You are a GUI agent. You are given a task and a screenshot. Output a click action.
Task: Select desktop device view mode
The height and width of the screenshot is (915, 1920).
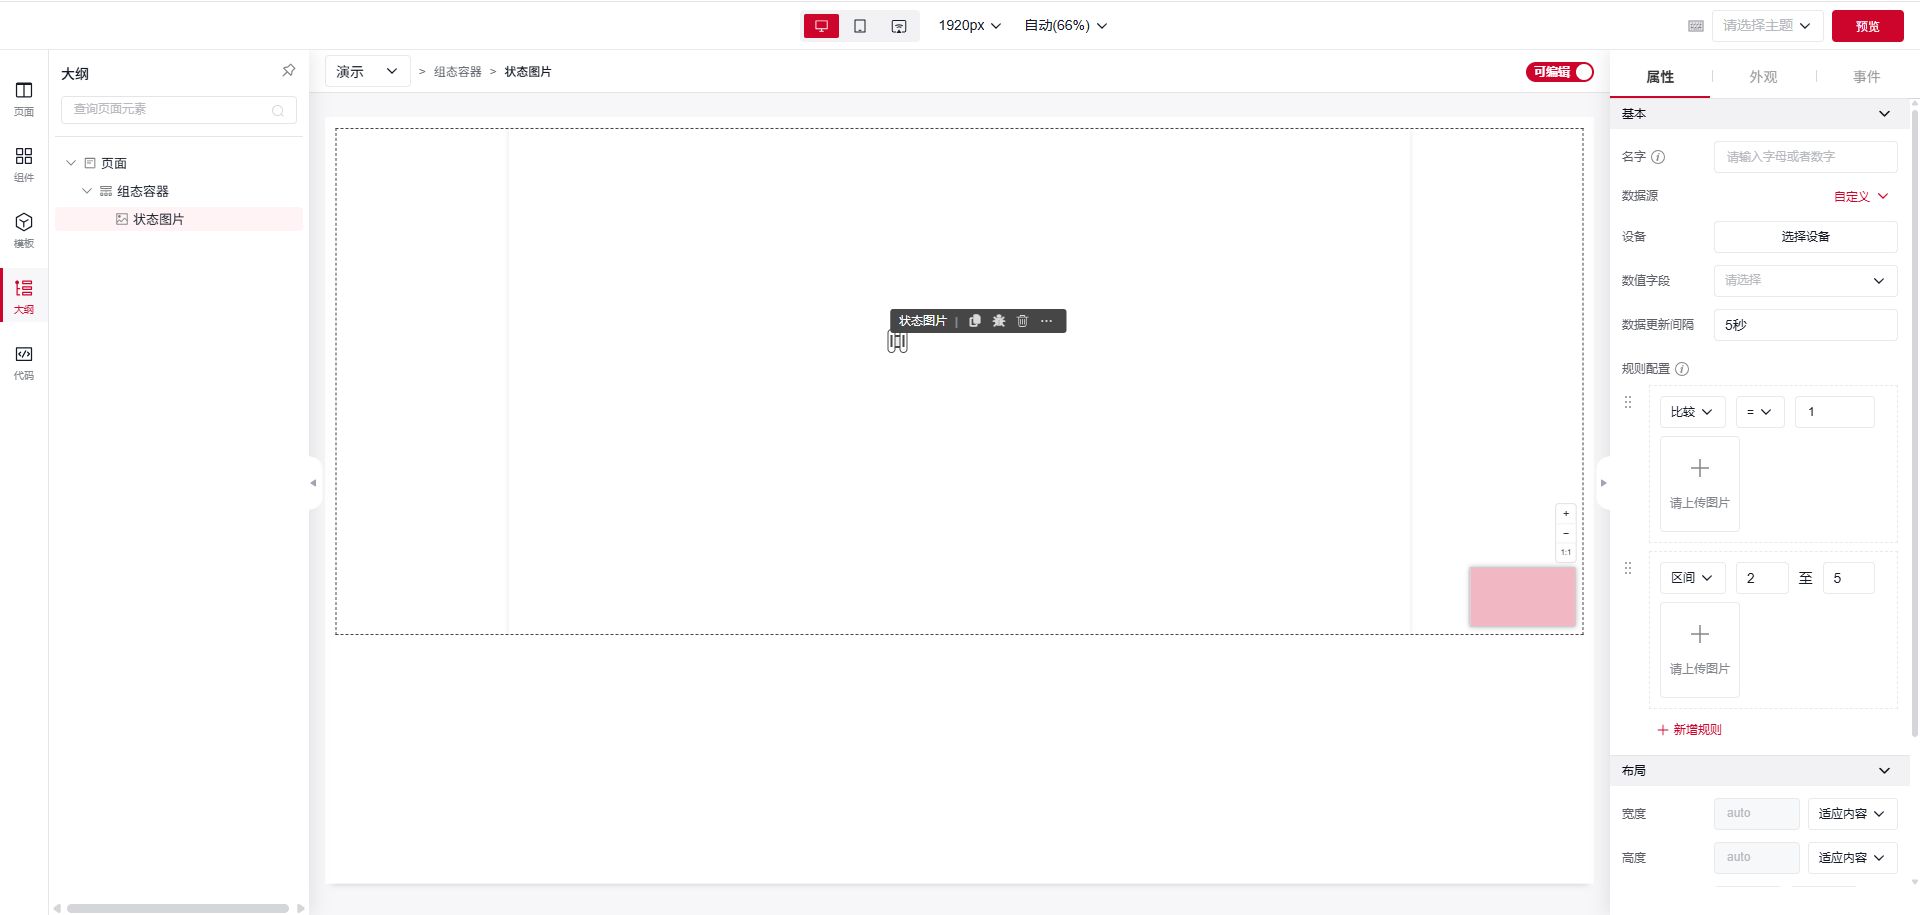pyautogui.click(x=821, y=26)
